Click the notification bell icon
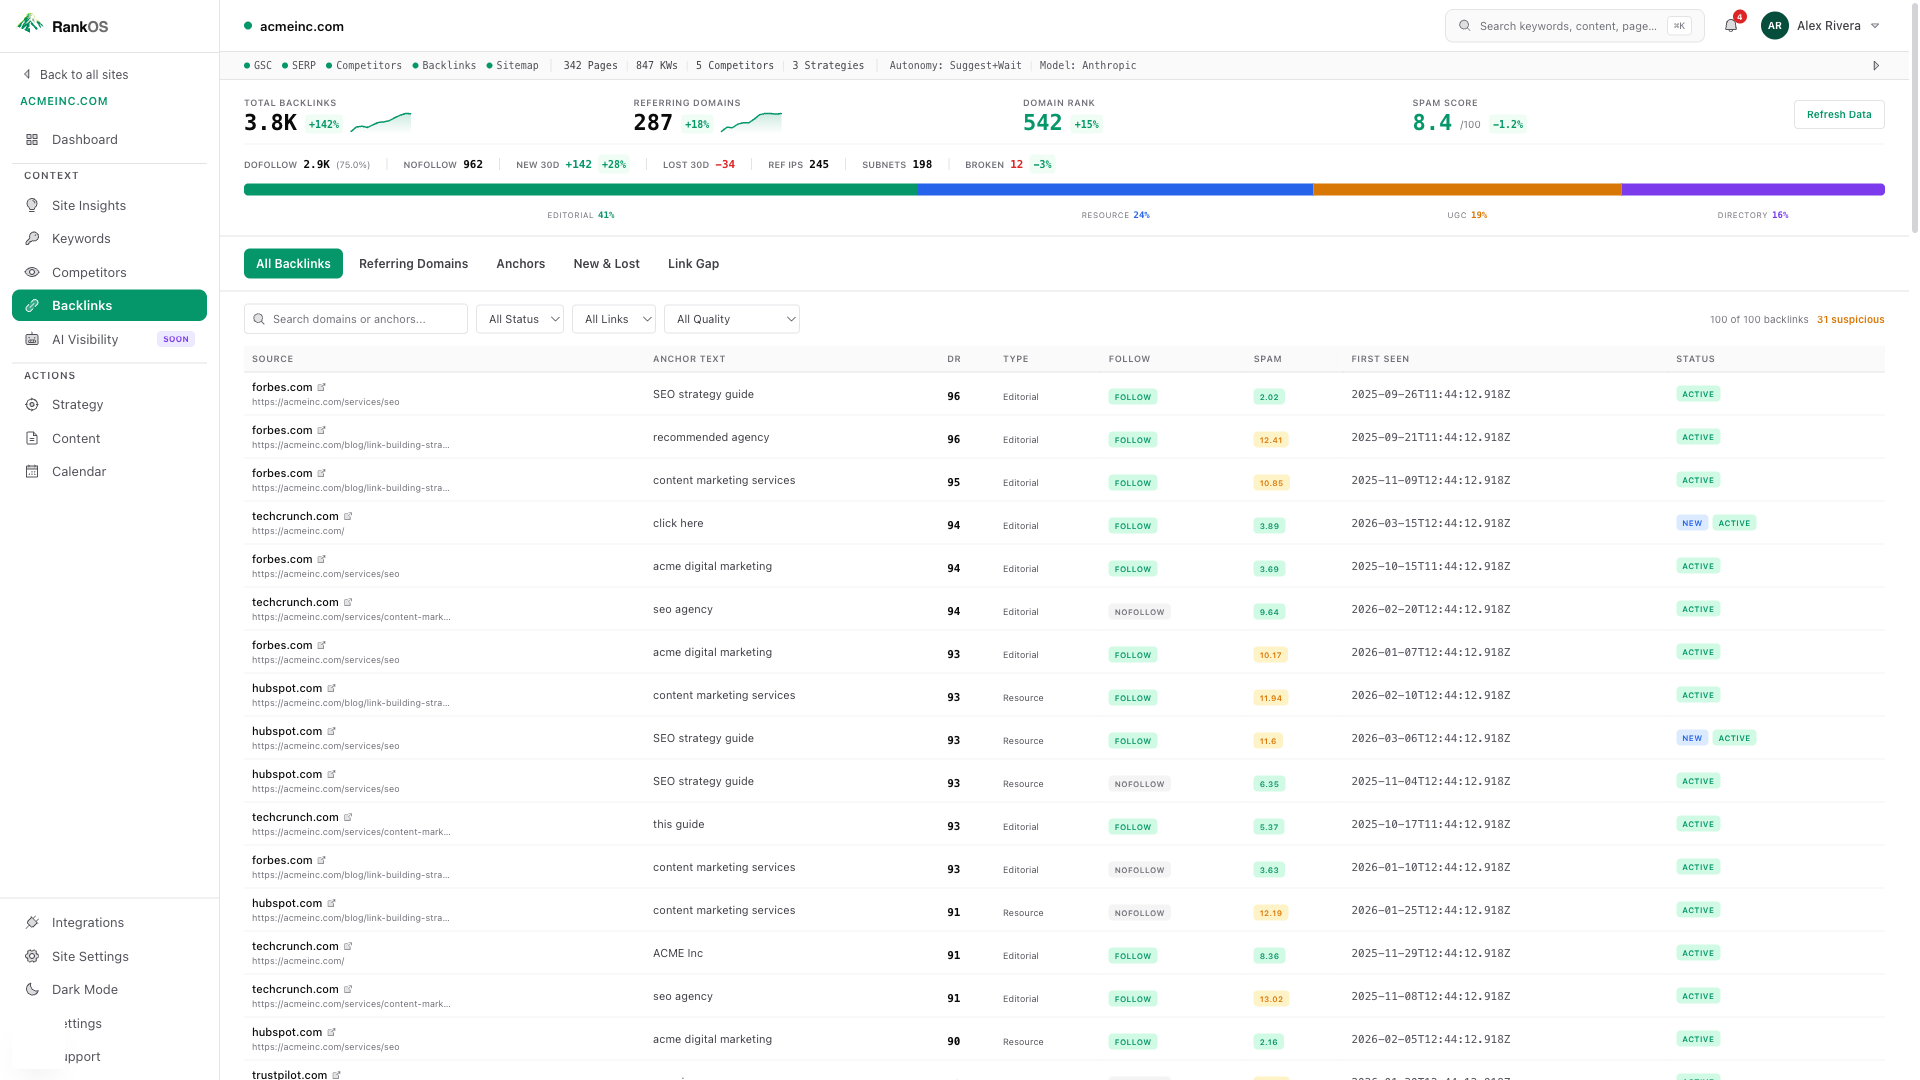This screenshot has width=1920, height=1080. (1730, 25)
